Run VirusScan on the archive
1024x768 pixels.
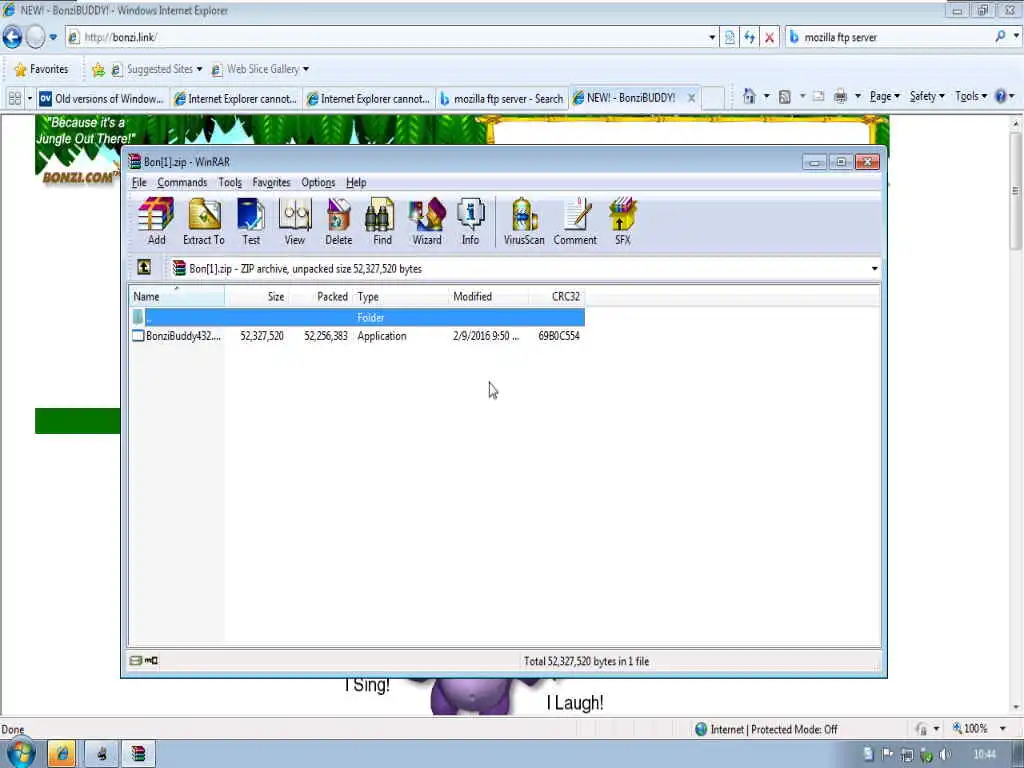coord(524,221)
